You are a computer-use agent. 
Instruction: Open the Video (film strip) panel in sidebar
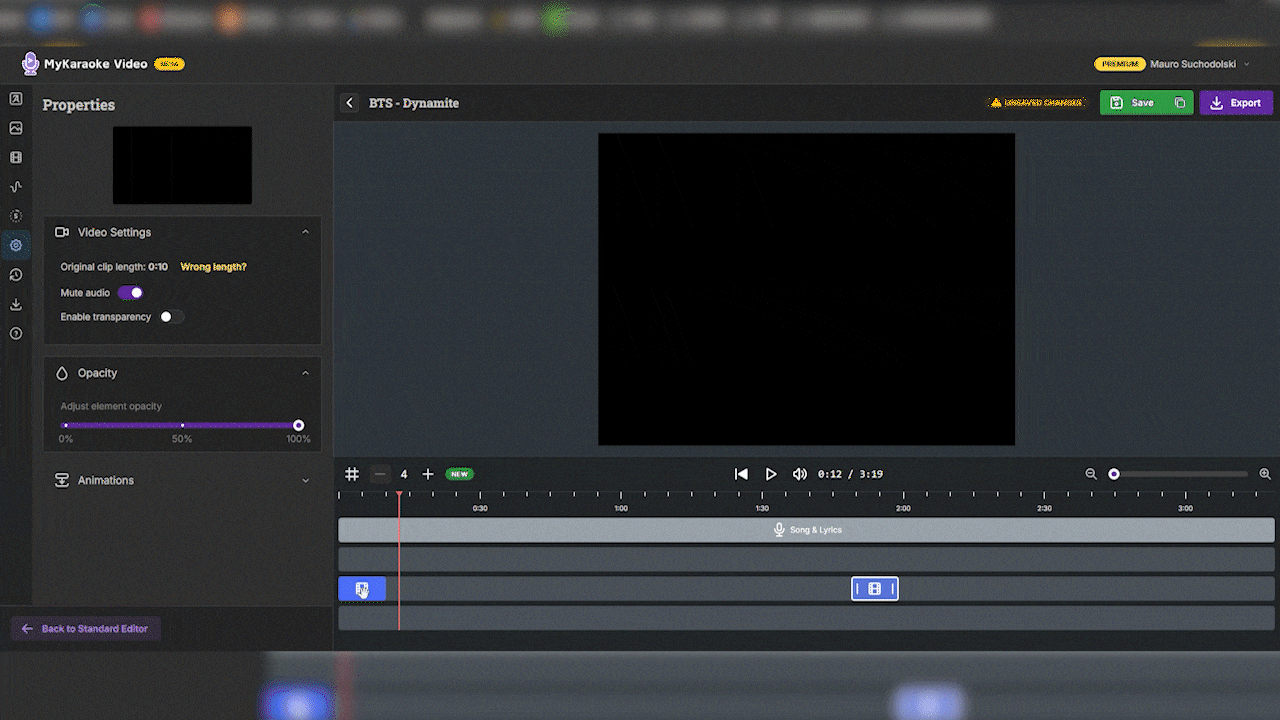click(x=16, y=157)
